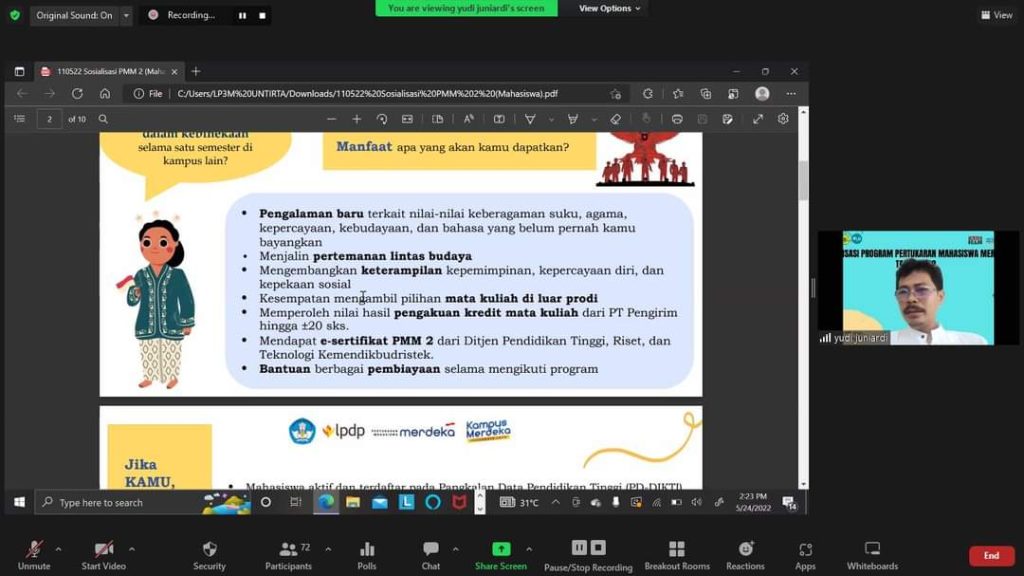Viewport: 1024px width, 576px height.
Task: Open Reactions
Action: coord(745,555)
